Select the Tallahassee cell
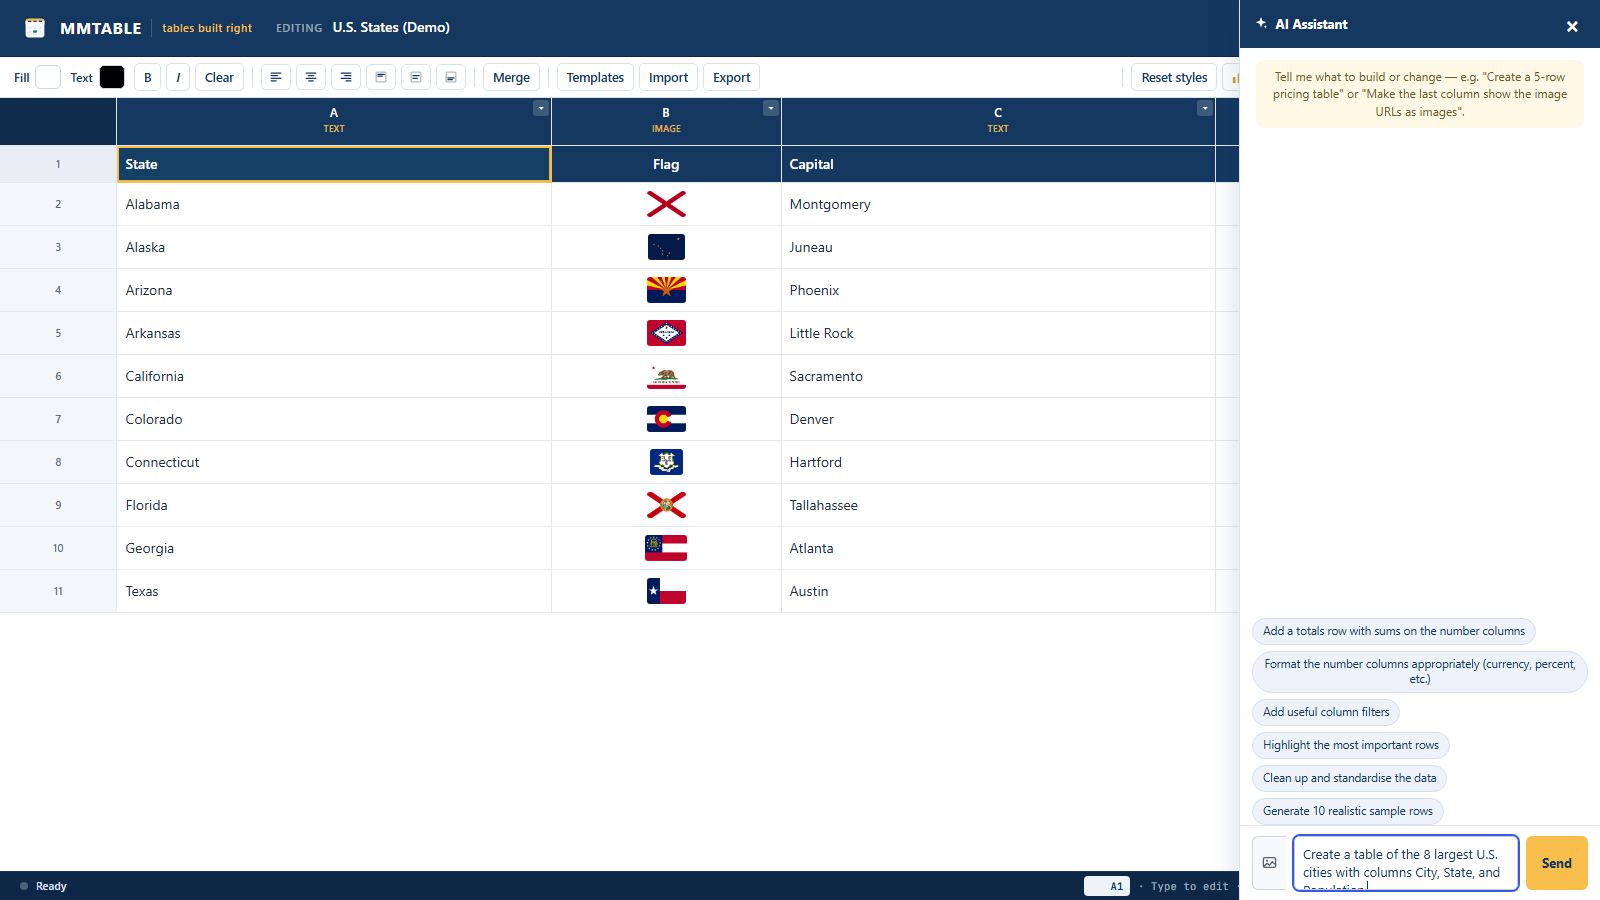The image size is (1600, 900). tap(998, 505)
